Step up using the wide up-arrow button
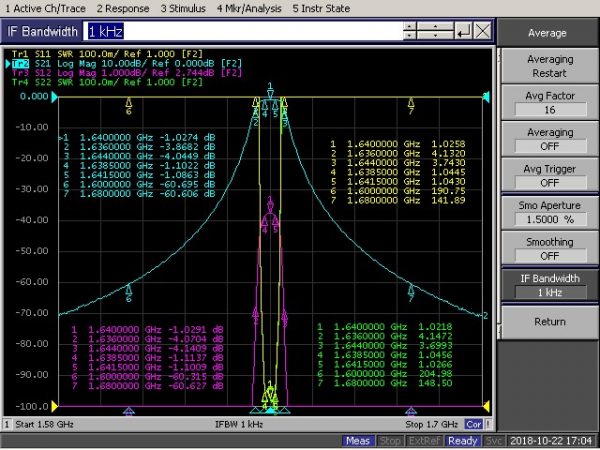Image resolution: width=600 pixels, height=450 pixels. (435, 26)
